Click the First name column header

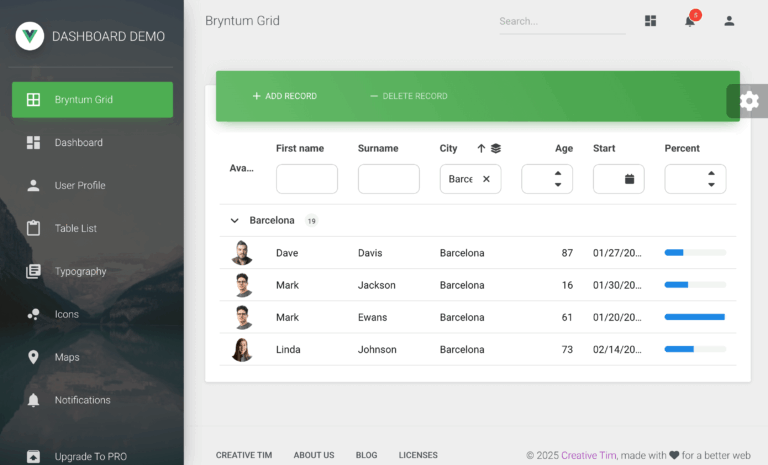300,148
